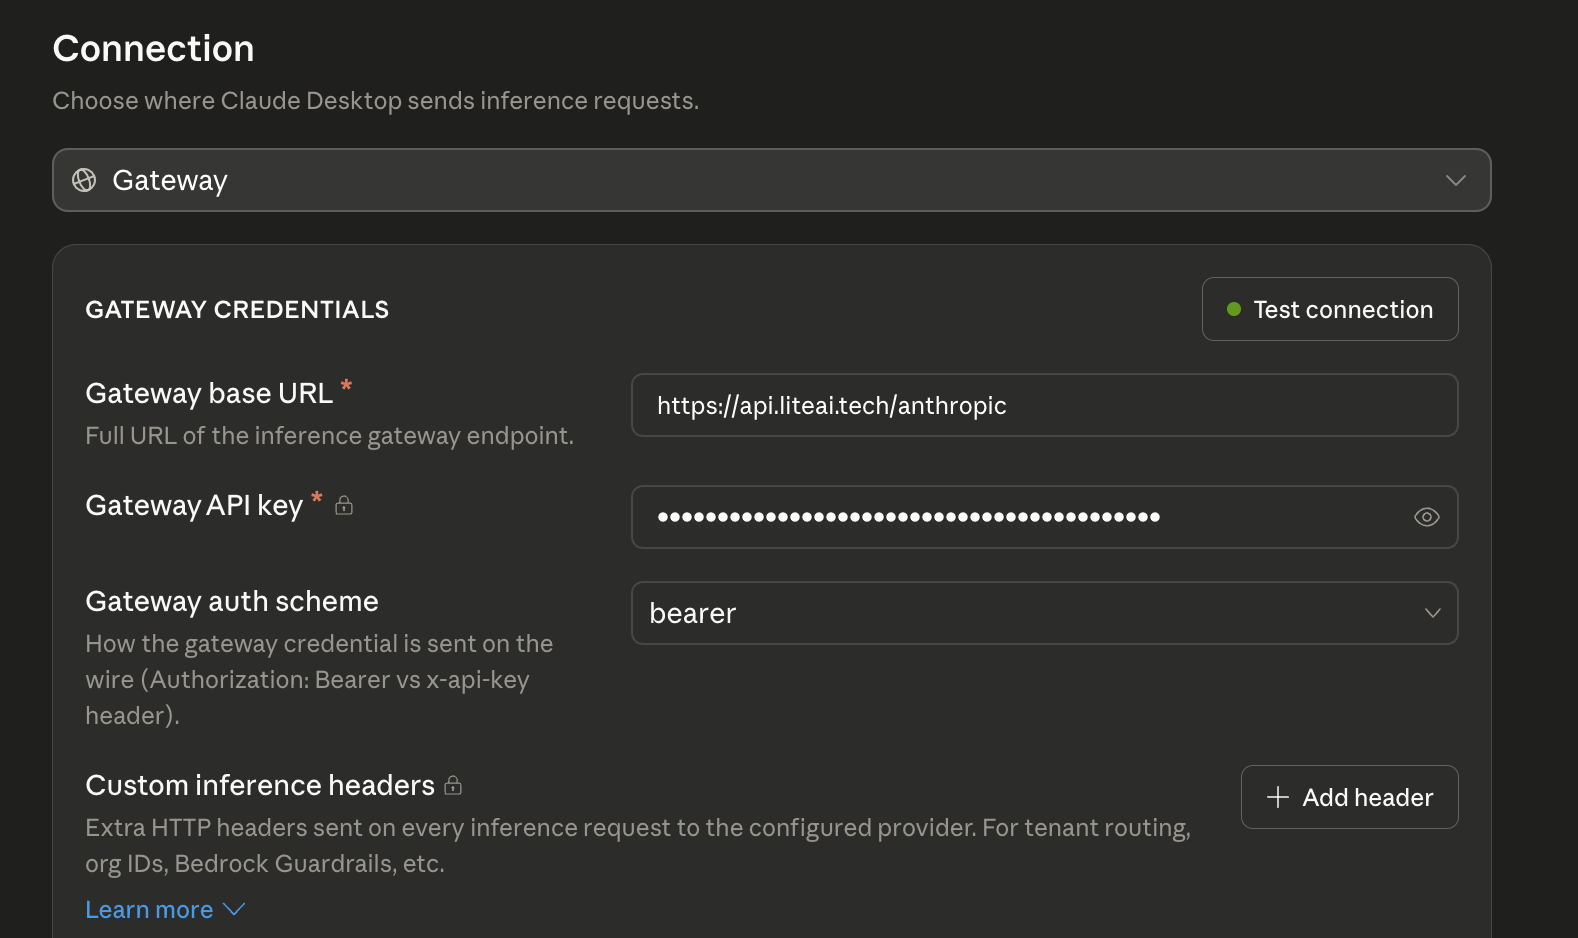Viewport: 1578px width, 938px height.
Task: Click 'Full URL of the inference gateway endpoint.' text
Action: [x=329, y=436]
